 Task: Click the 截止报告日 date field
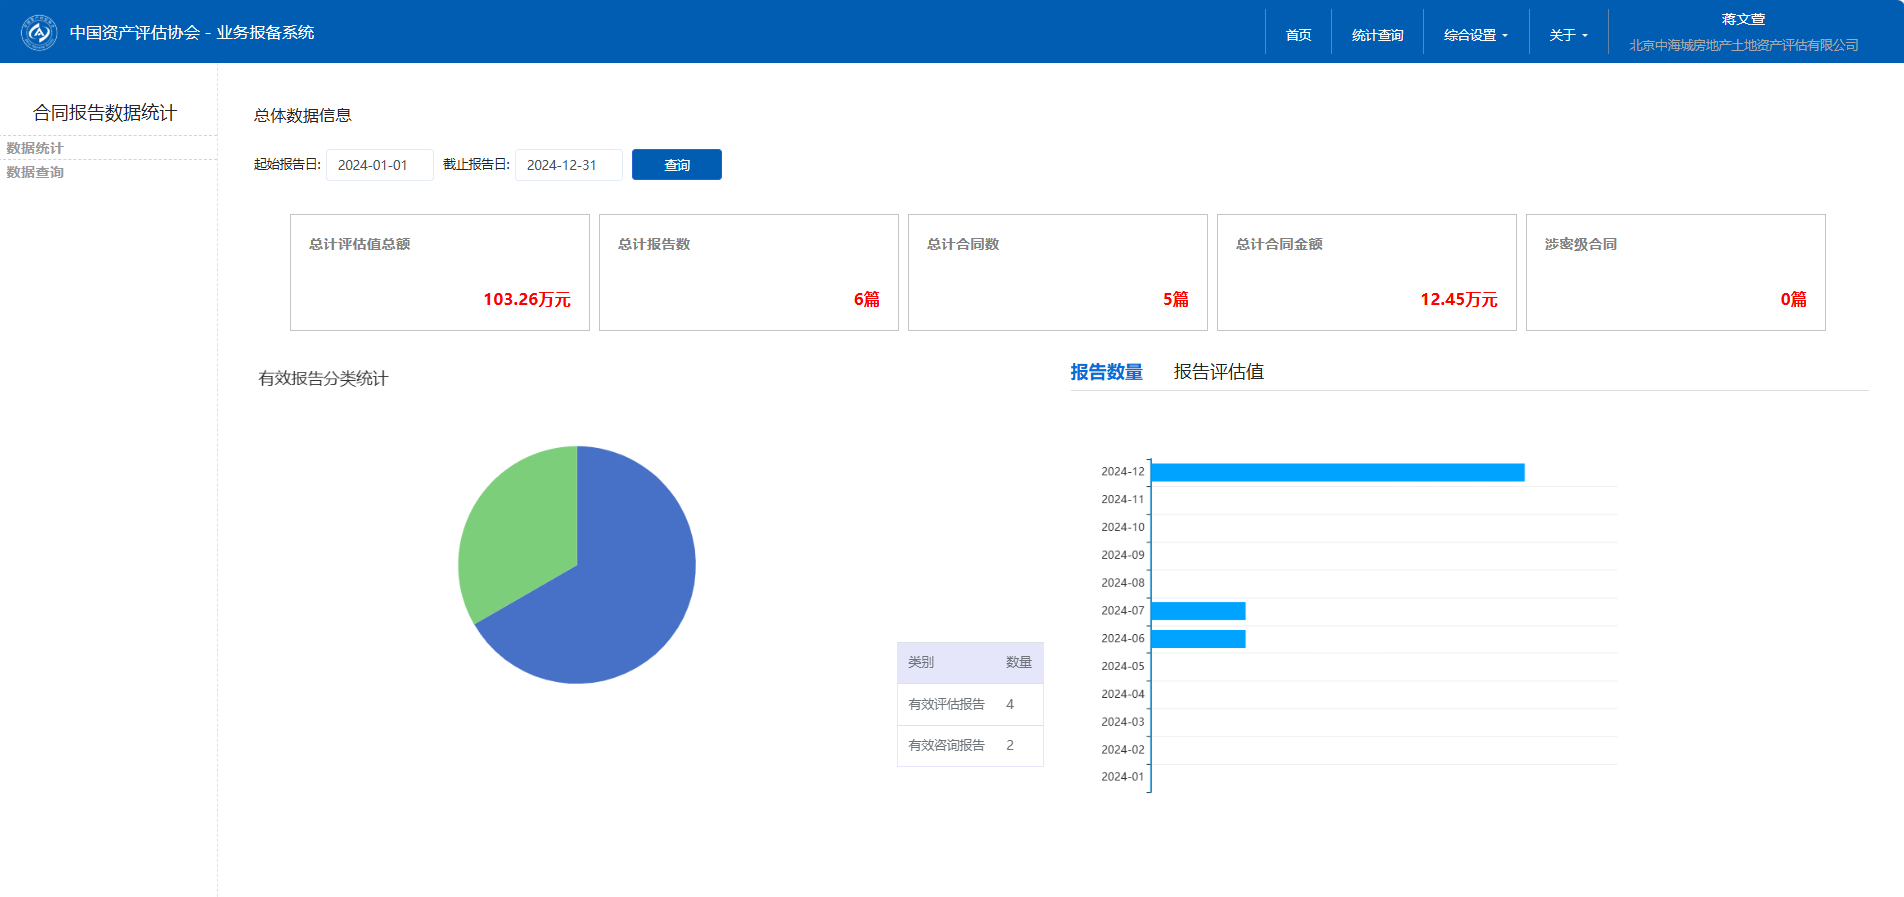pyautogui.click(x=568, y=165)
